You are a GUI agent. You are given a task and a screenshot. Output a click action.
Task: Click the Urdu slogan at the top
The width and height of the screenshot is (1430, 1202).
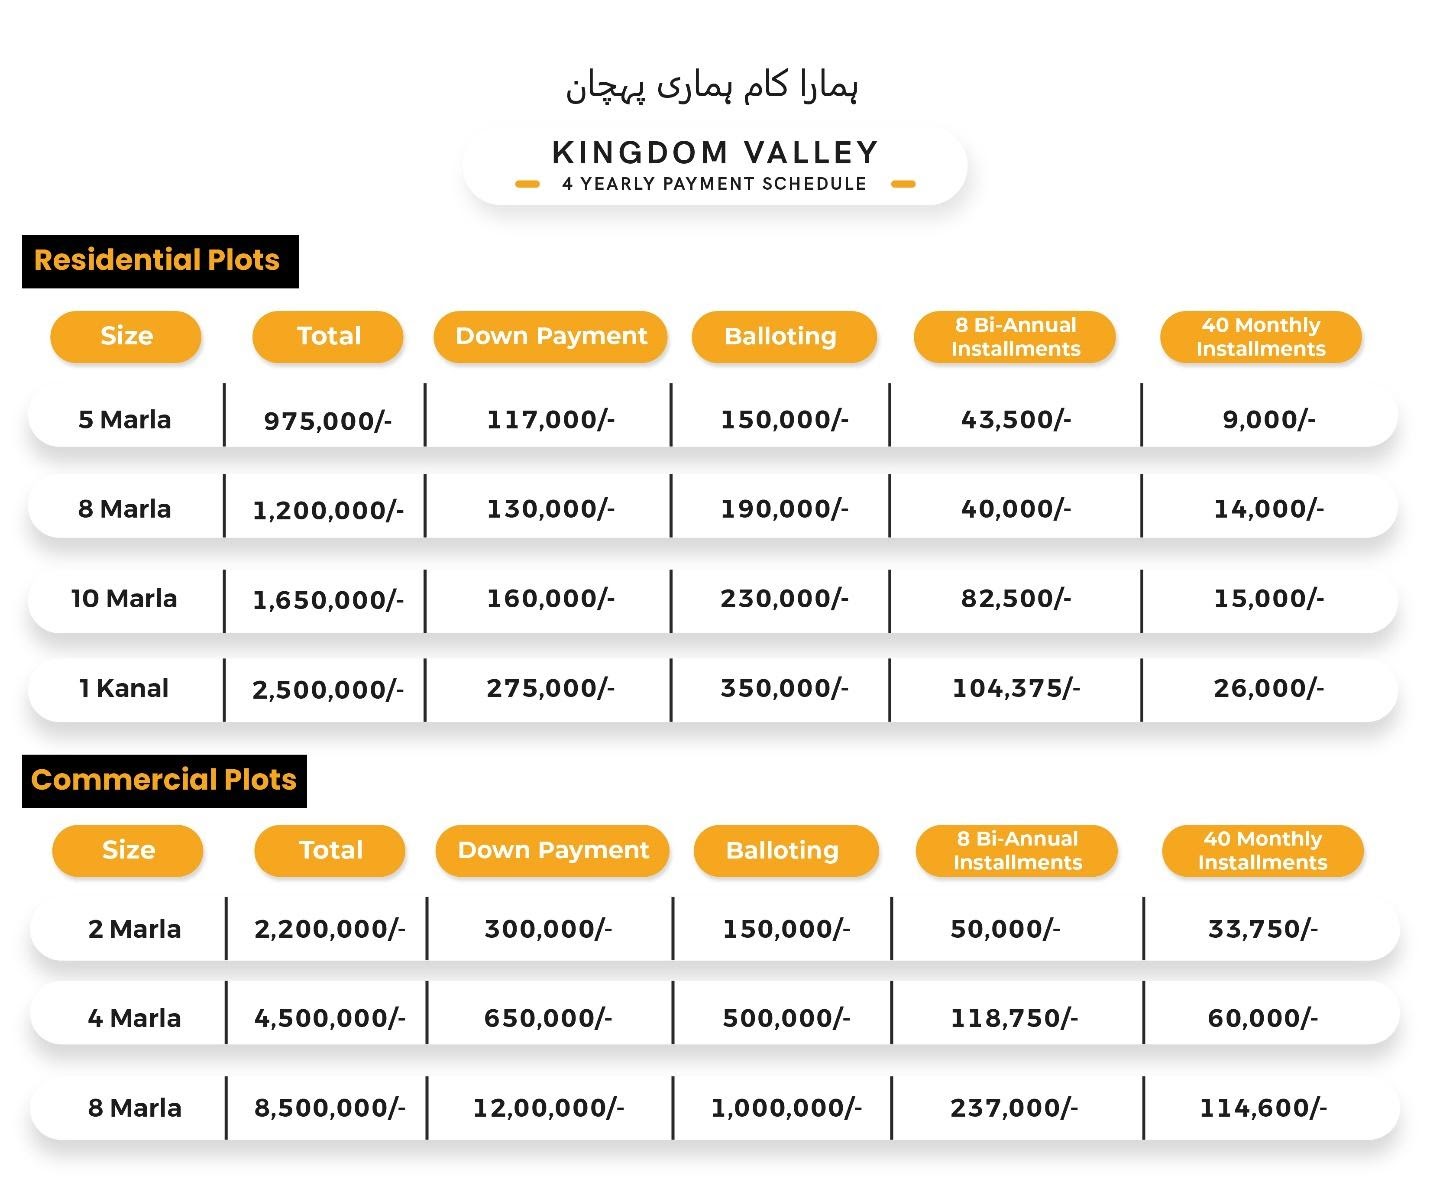click(x=712, y=87)
